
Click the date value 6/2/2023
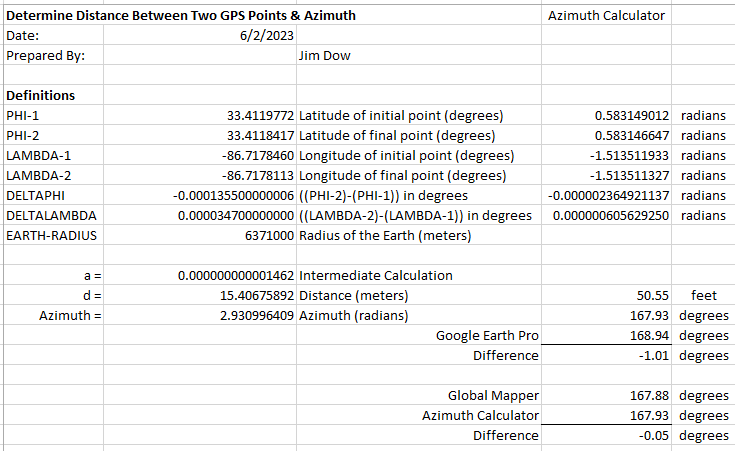261,36
